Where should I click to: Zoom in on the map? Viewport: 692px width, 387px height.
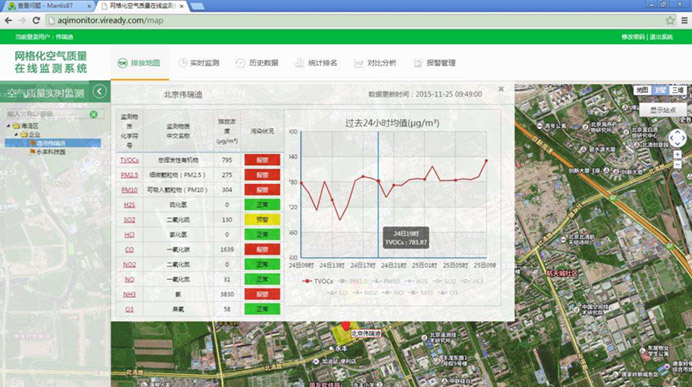coord(677,154)
